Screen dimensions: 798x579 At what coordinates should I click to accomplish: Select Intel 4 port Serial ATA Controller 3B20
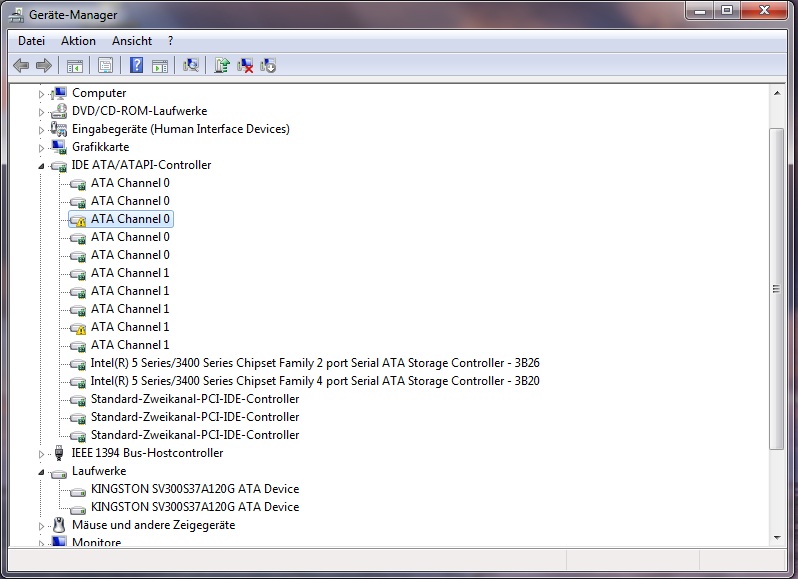tap(315, 381)
